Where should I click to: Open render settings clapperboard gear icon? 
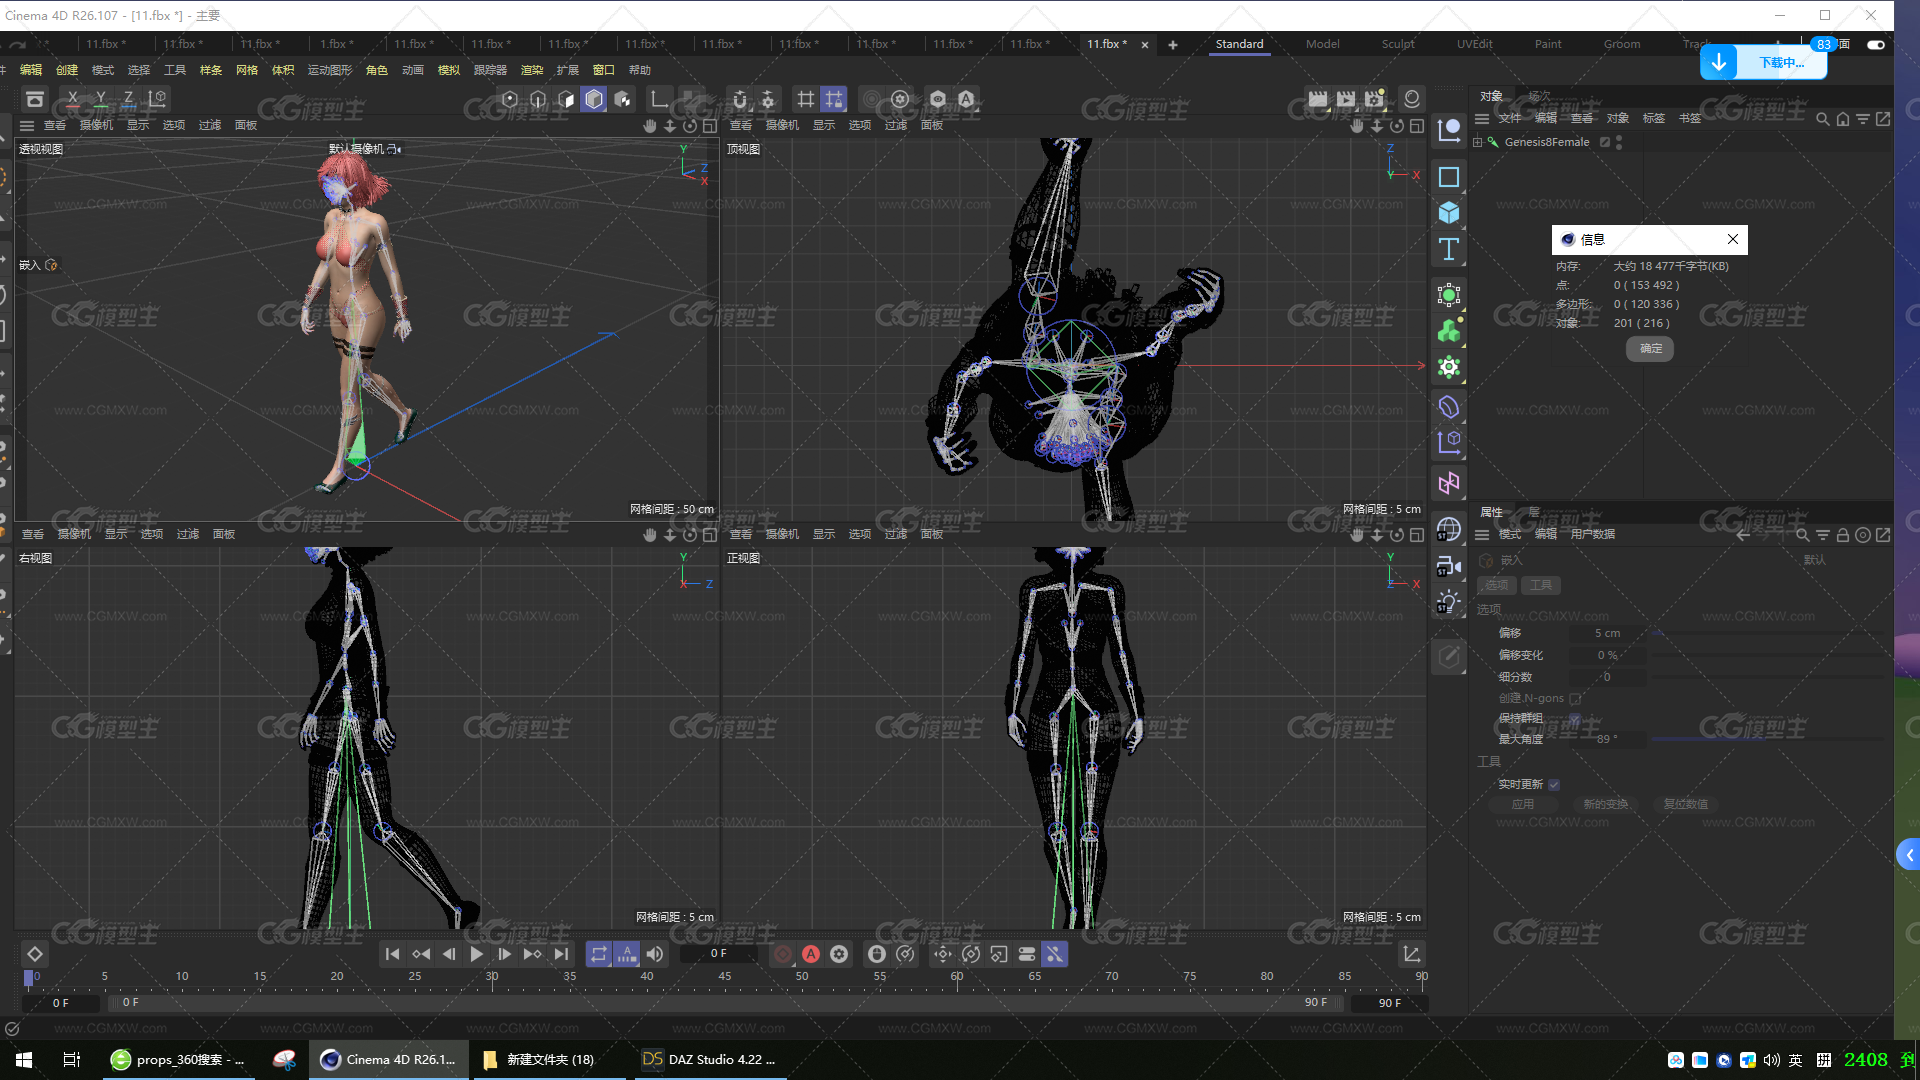click(x=1375, y=99)
